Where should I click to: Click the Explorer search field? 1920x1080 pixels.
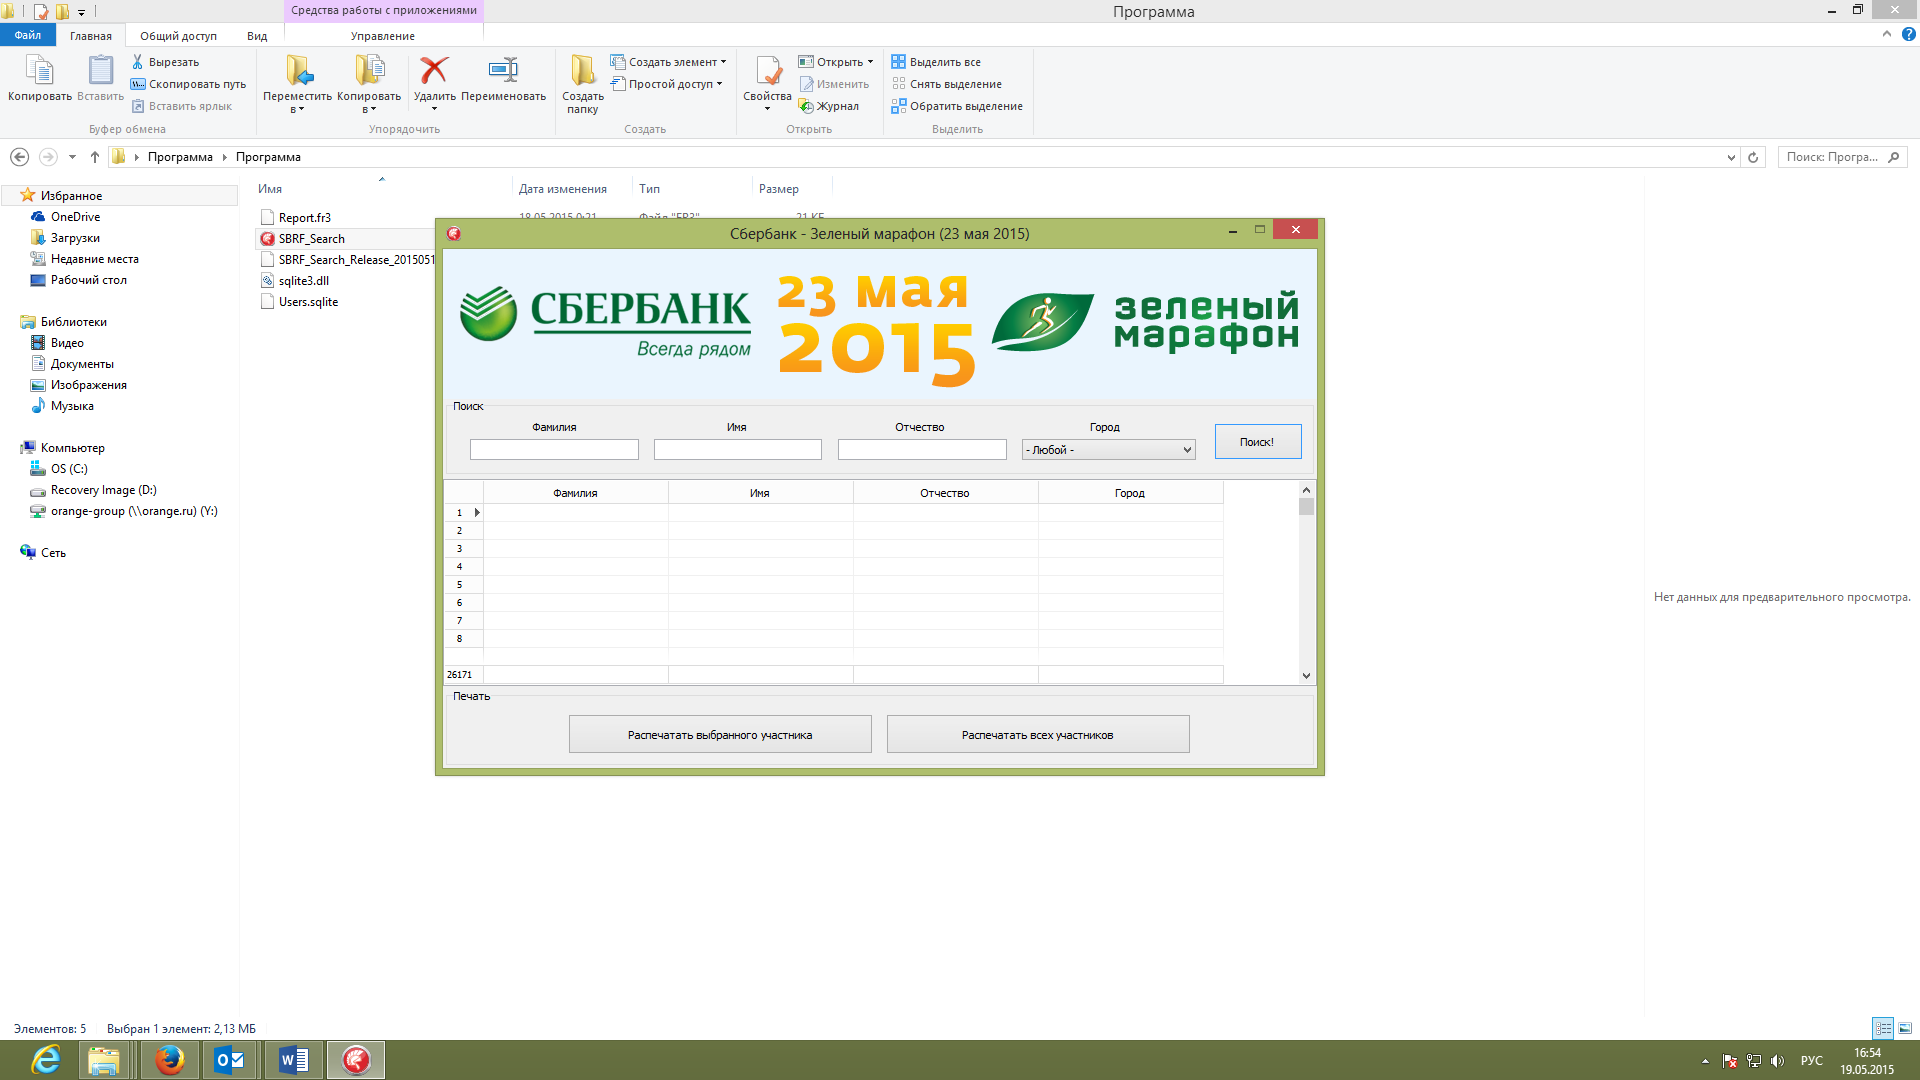(1842, 157)
